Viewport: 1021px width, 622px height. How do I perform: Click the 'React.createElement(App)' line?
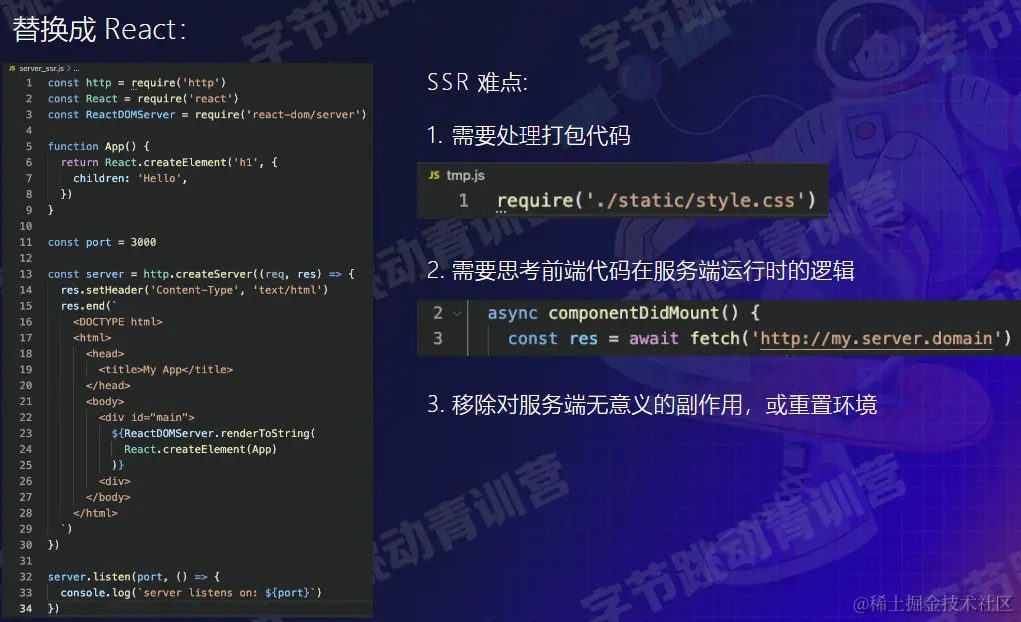click(x=201, y=449)
